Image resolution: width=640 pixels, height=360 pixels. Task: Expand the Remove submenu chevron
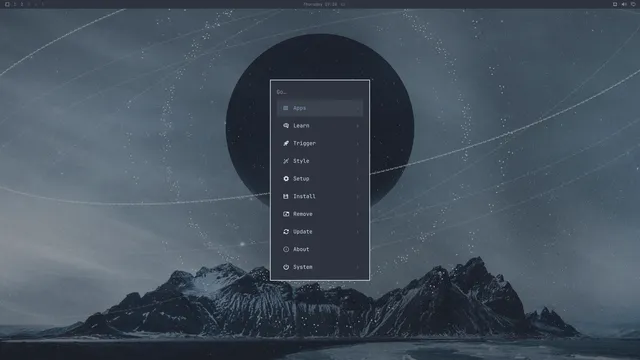tap(358, 214)
